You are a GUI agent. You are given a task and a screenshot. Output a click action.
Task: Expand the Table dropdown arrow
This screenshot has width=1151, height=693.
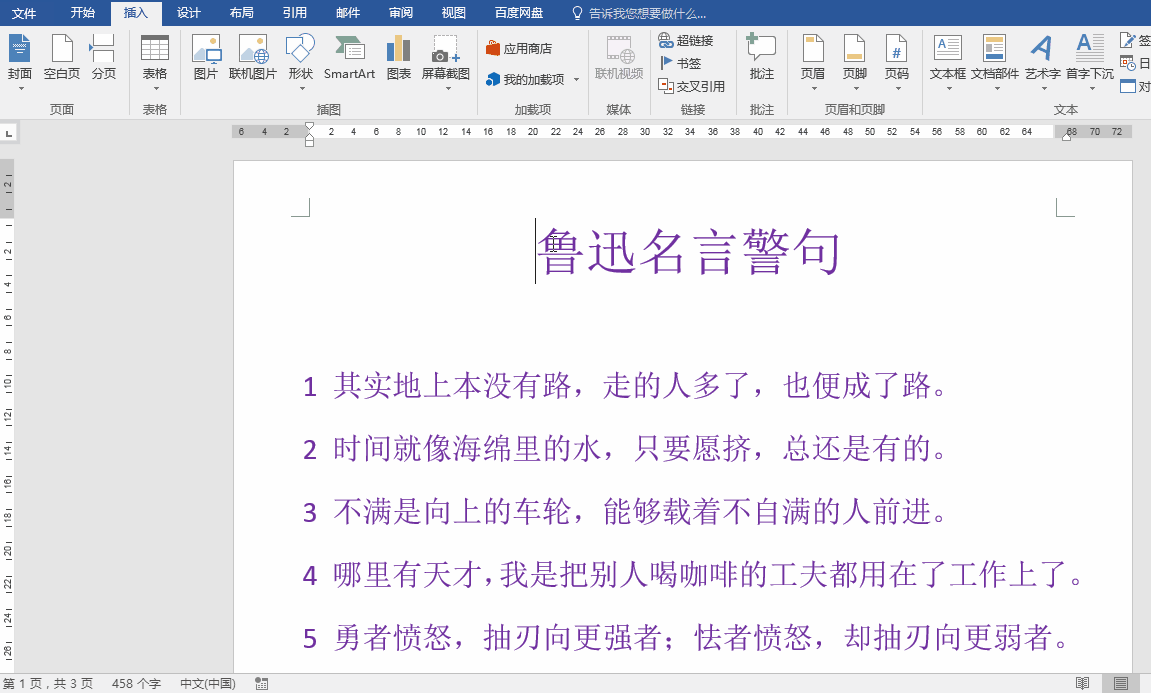tap(156, 89)
